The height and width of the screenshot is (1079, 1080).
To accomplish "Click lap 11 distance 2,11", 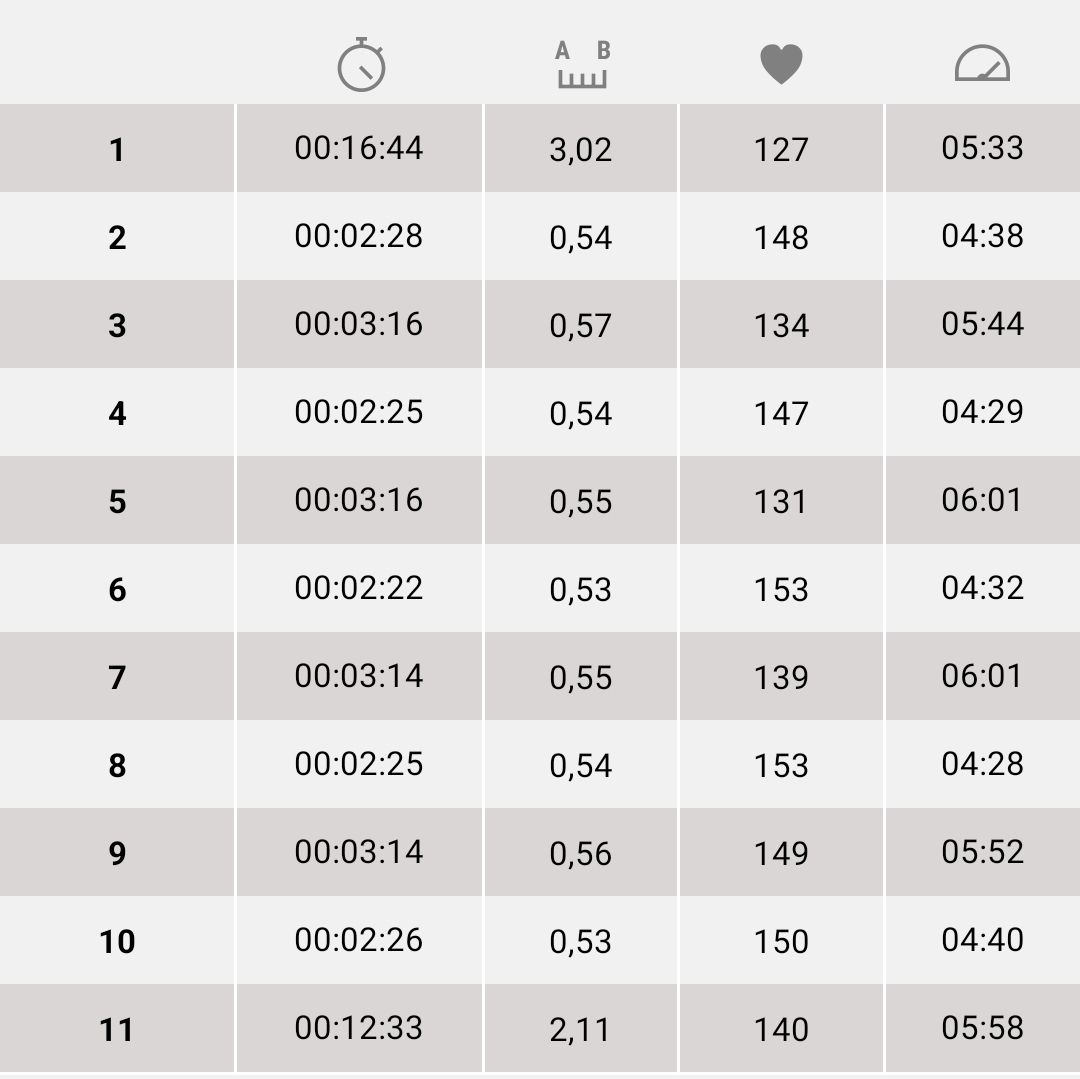I will pyautogui.click(x=579, y=1030).
